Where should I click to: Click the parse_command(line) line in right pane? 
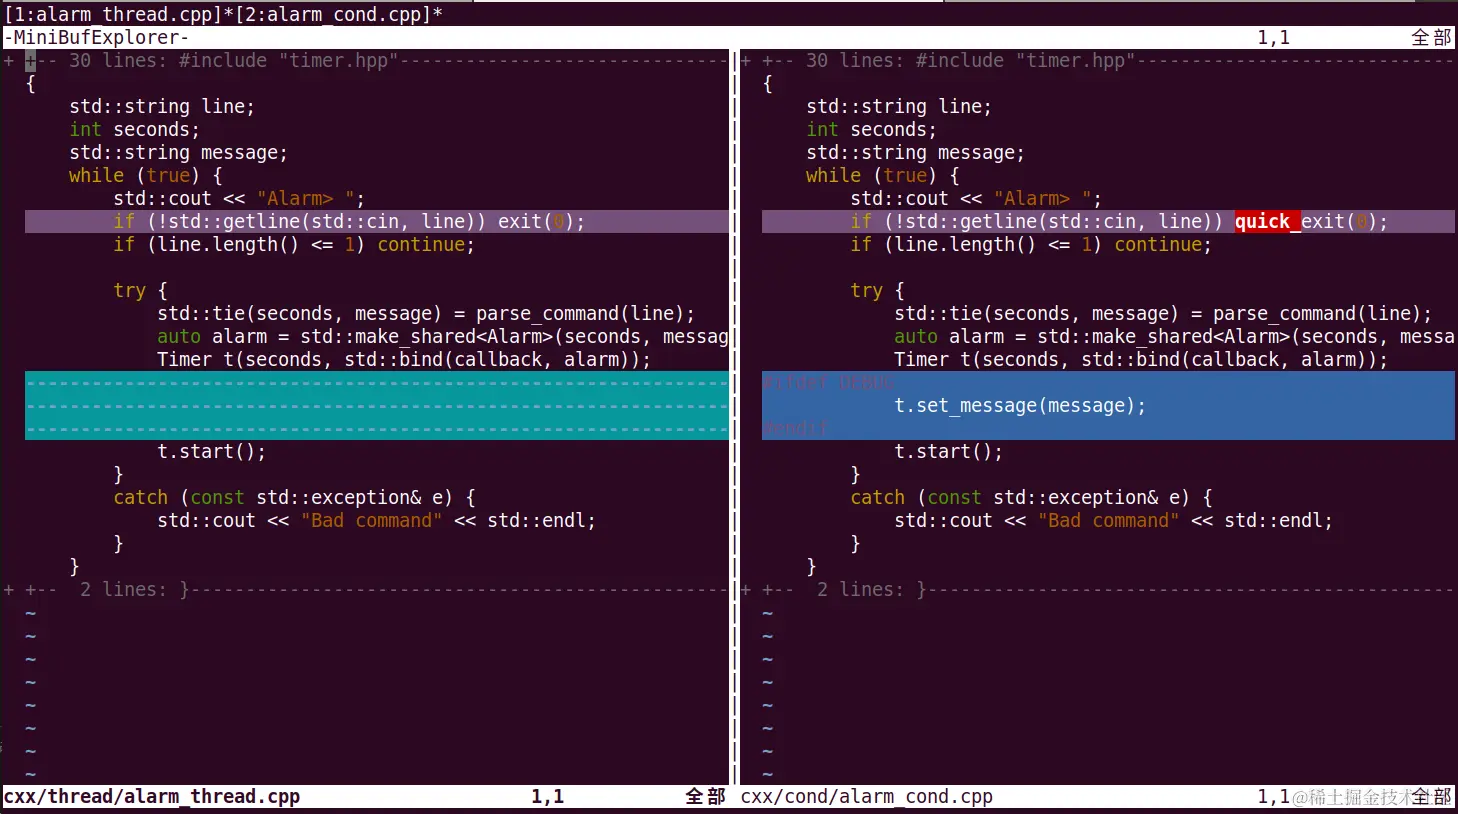[1163, 313]
